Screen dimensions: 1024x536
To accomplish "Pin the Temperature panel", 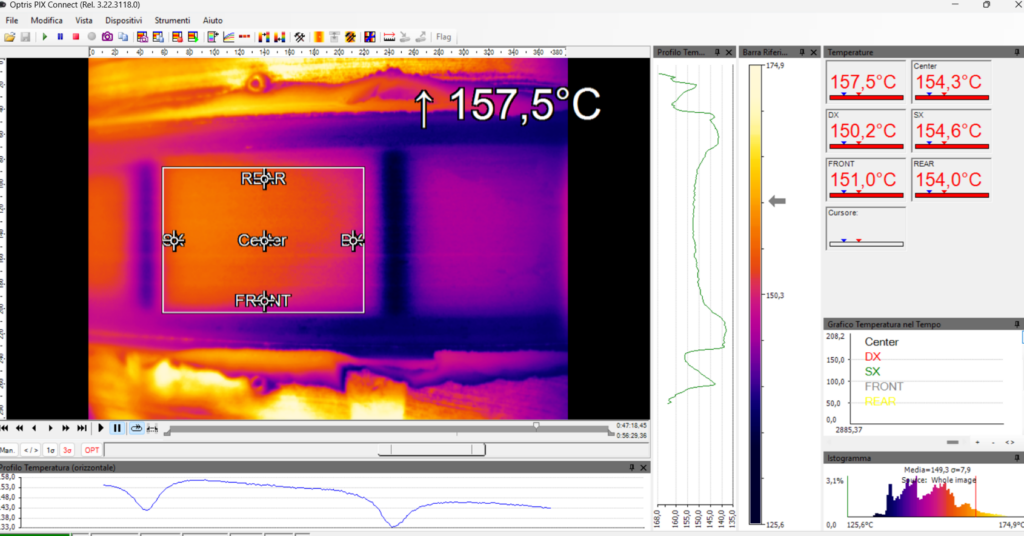I will pos(1017,52).
